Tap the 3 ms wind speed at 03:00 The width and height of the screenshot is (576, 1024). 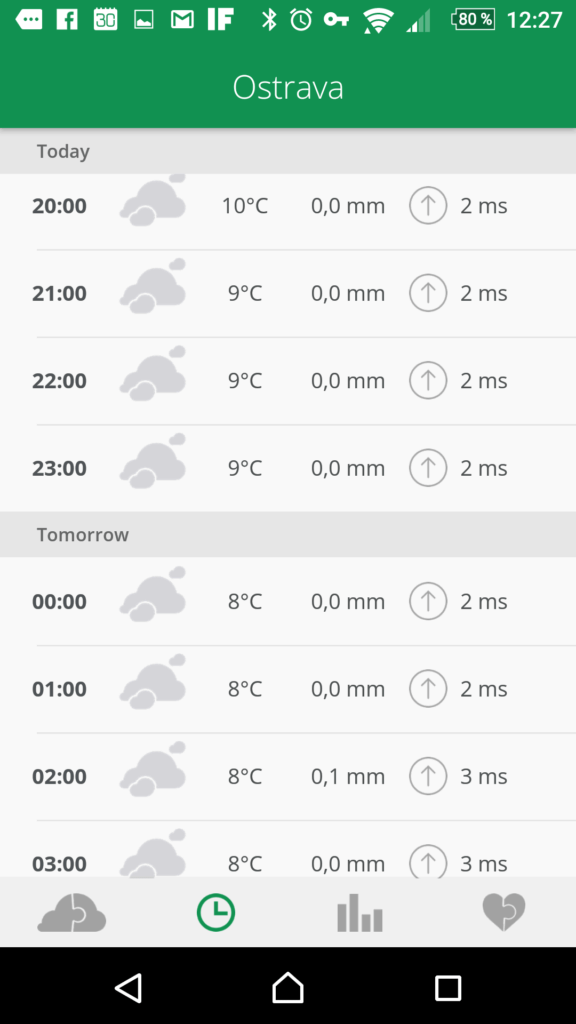coord(484,863)
